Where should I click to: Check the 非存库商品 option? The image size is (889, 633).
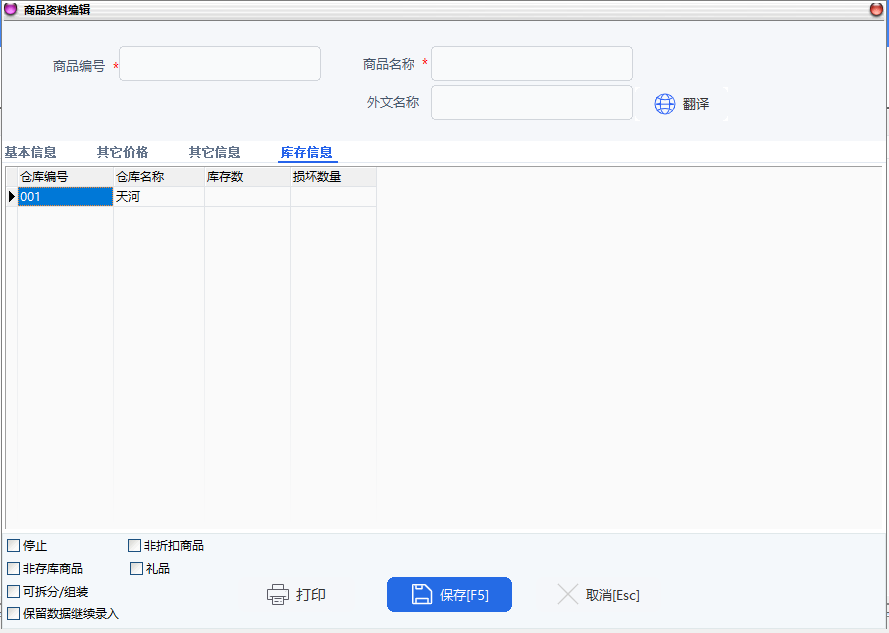tap(14, 569)
